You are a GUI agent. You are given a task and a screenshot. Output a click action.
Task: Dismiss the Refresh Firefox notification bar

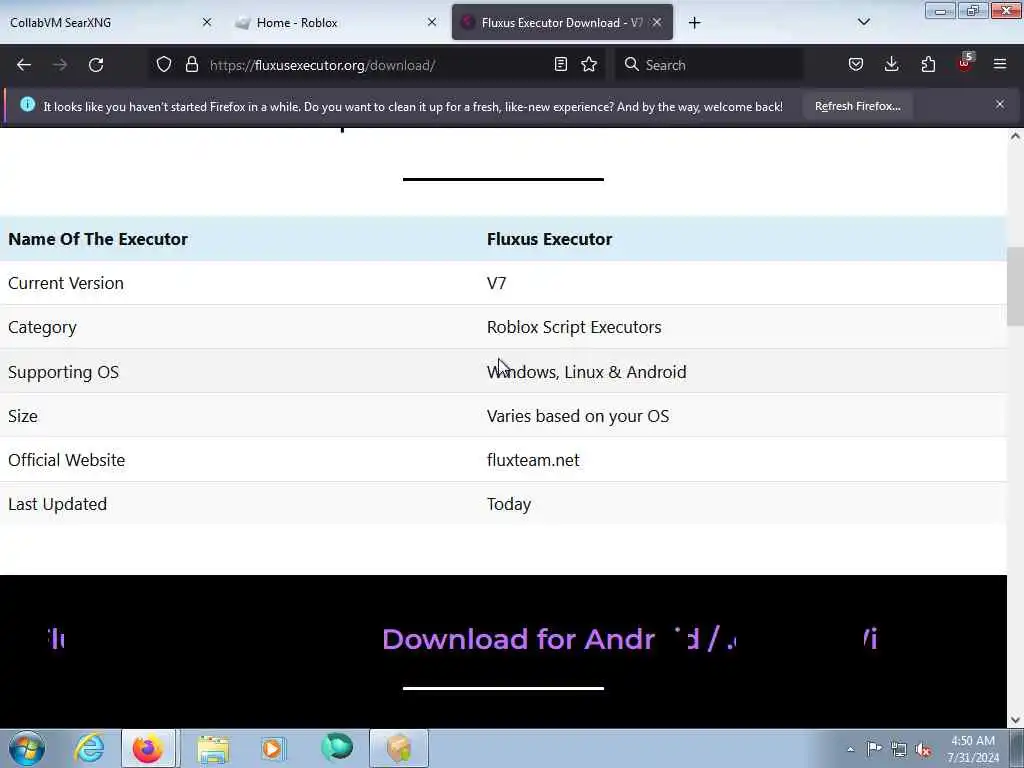pyautogui.click(x=1000, y=104)
